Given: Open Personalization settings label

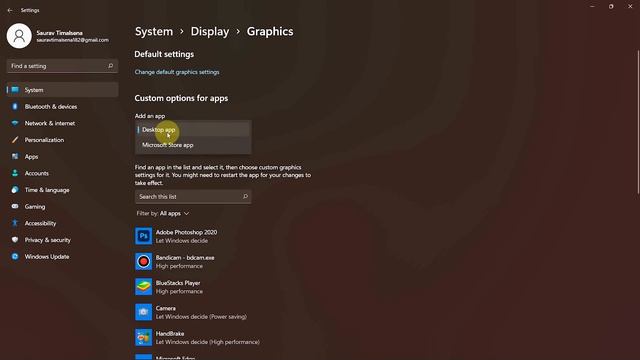Looking at the screenshot, I should [44, 140].
